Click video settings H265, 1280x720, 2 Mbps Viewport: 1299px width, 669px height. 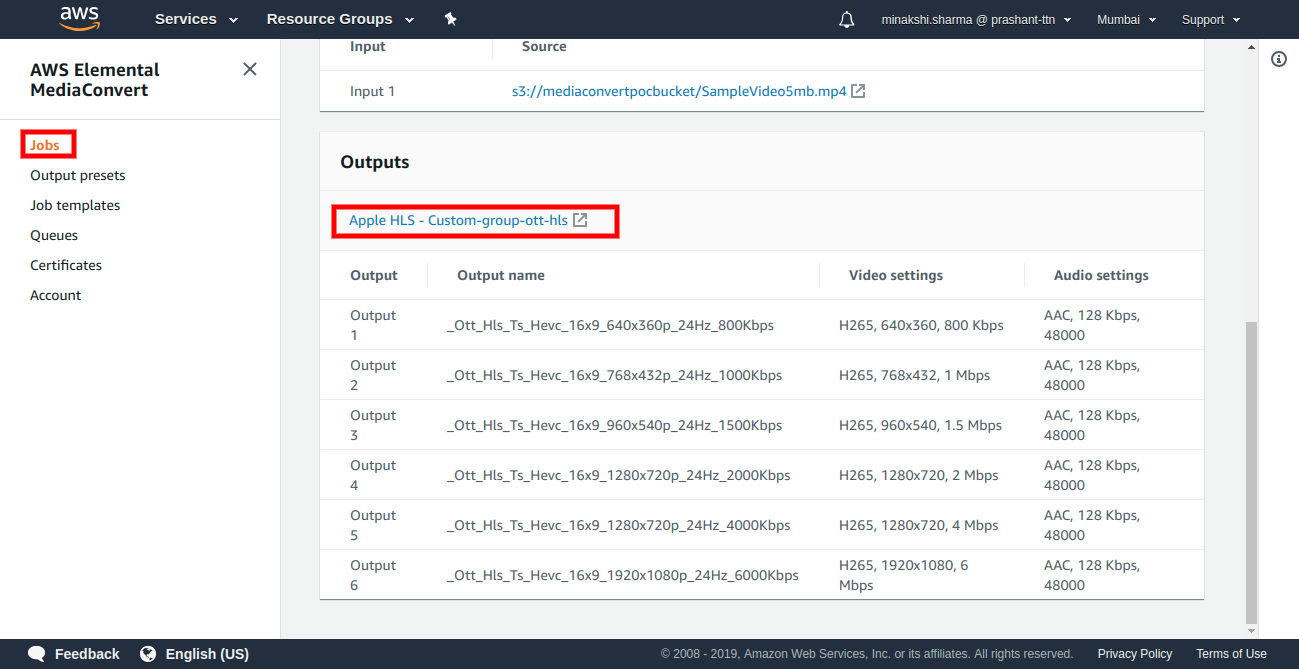[918, 475]
